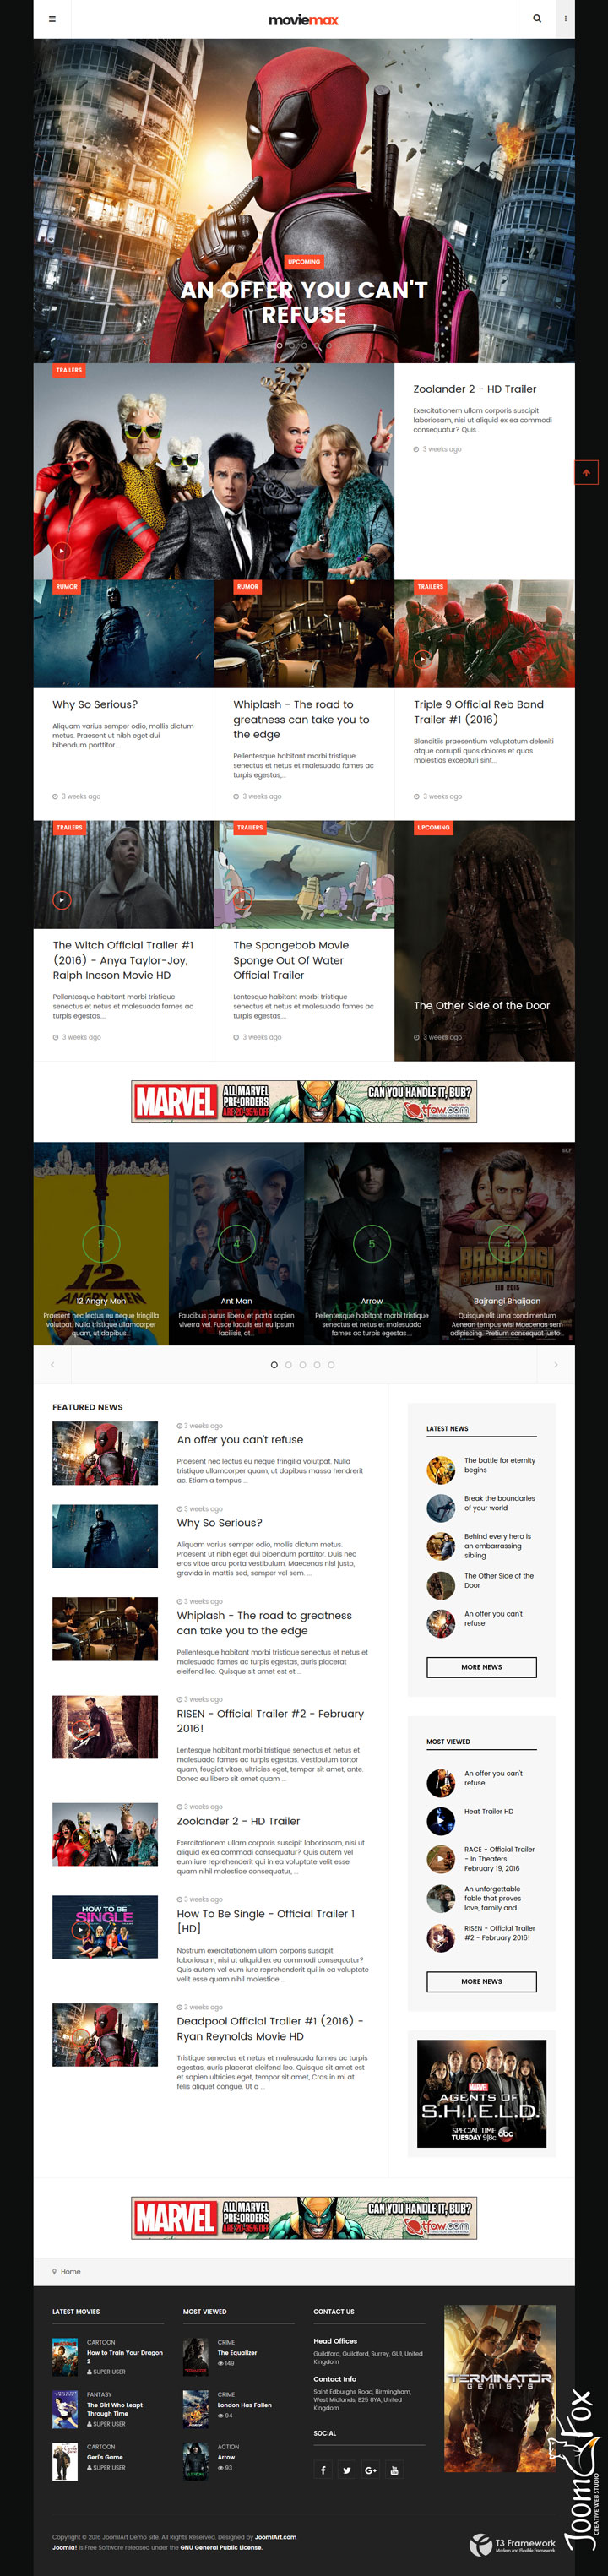
Task: Click the play icon on The Witch thumbnail
Action: point(62,899)
